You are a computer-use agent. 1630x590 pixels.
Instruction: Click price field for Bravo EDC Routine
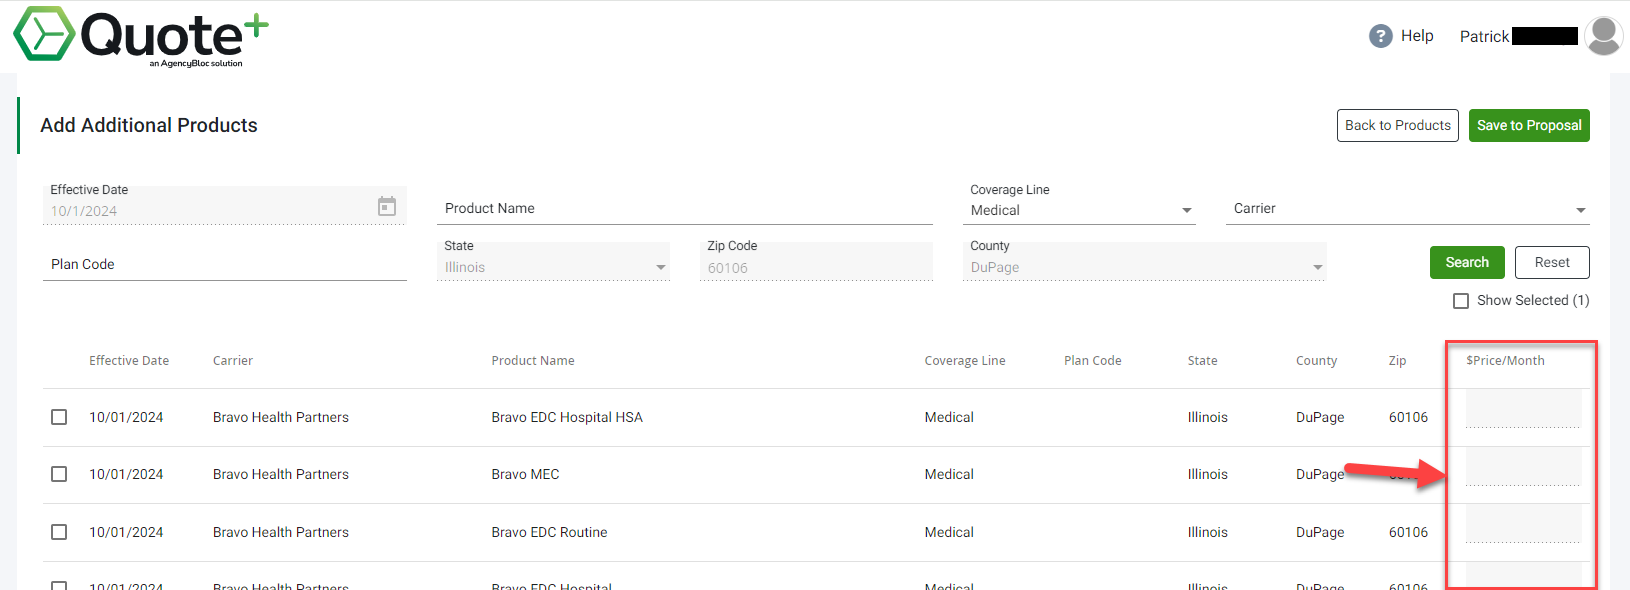pos(1523,524)
